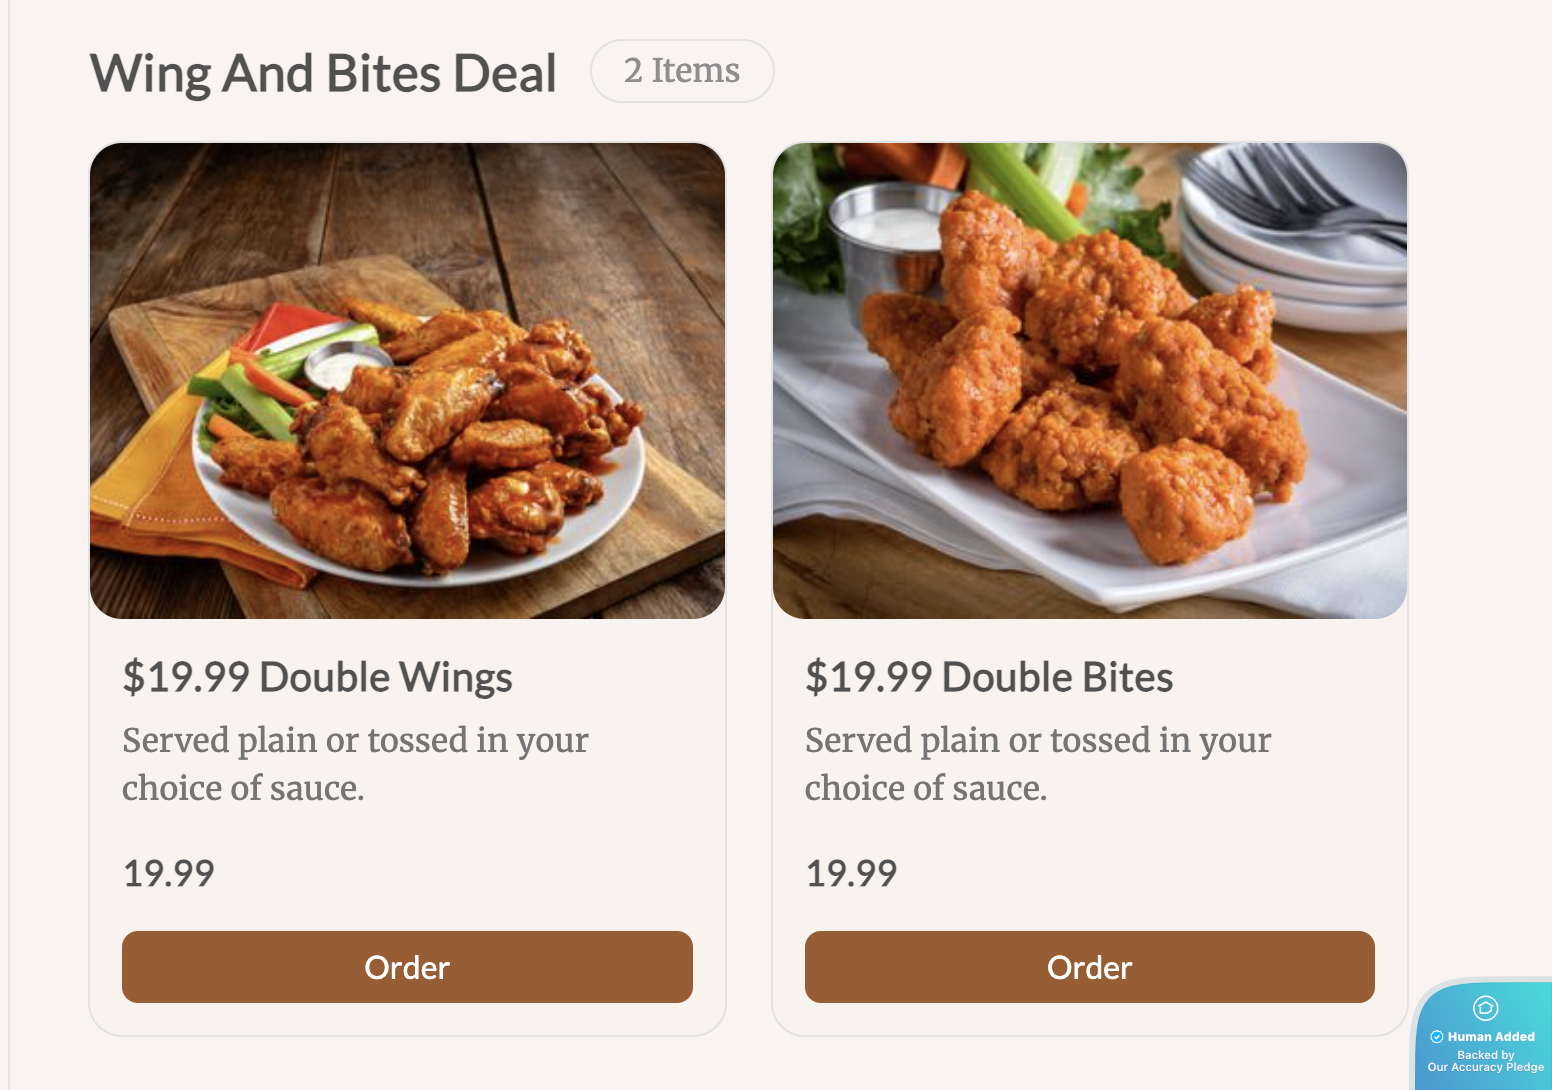The height and width of the screenshot is (1090, 1552).
Task: Click the "Backed by" text in the badge
Action: point(1486,1055)
